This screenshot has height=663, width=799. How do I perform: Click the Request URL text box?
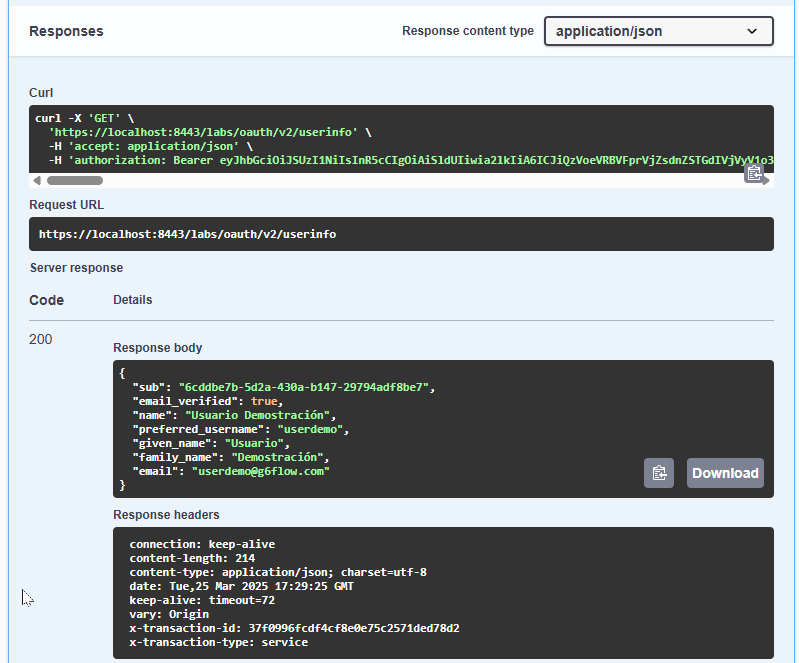pos(401,234)
